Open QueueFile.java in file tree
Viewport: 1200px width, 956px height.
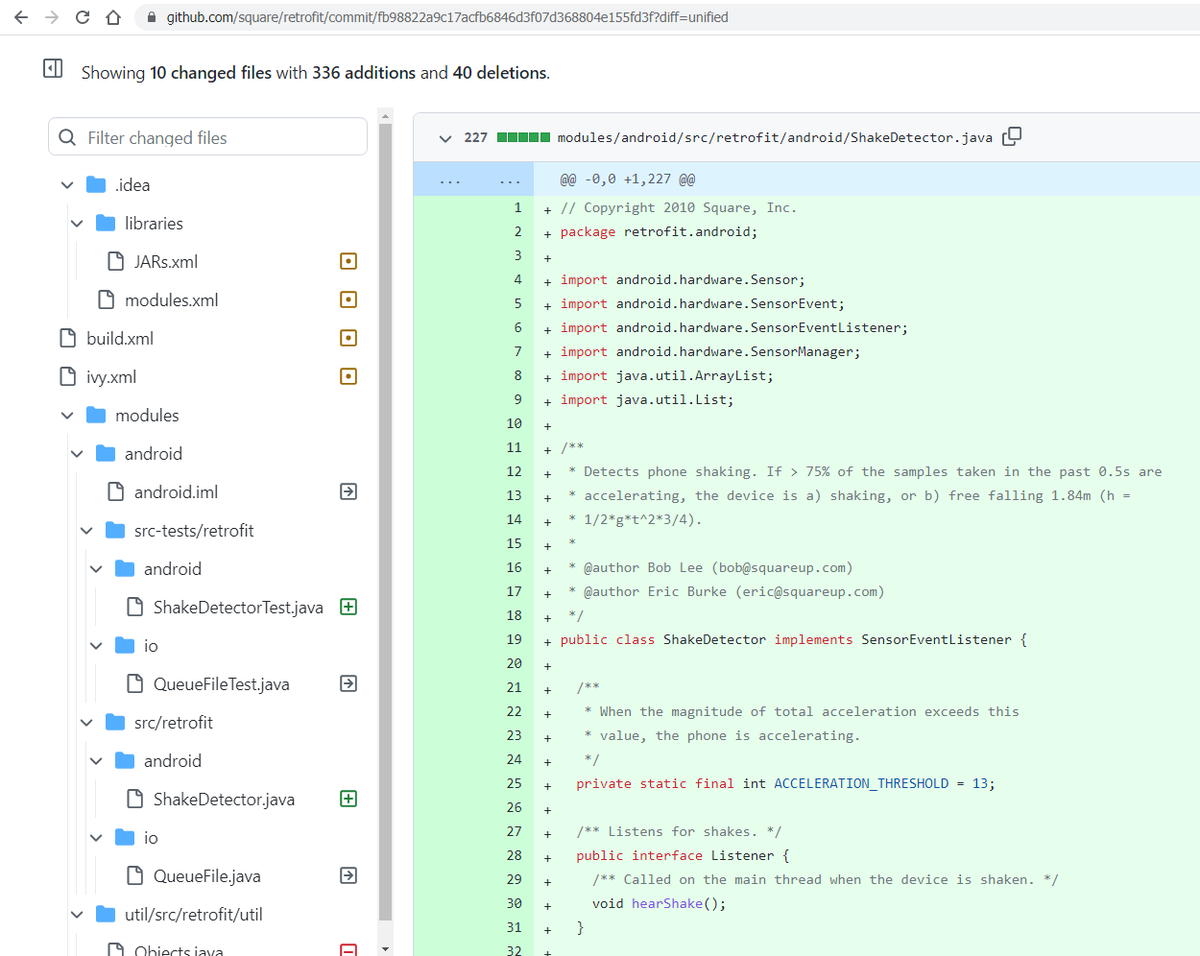(207, 876)
